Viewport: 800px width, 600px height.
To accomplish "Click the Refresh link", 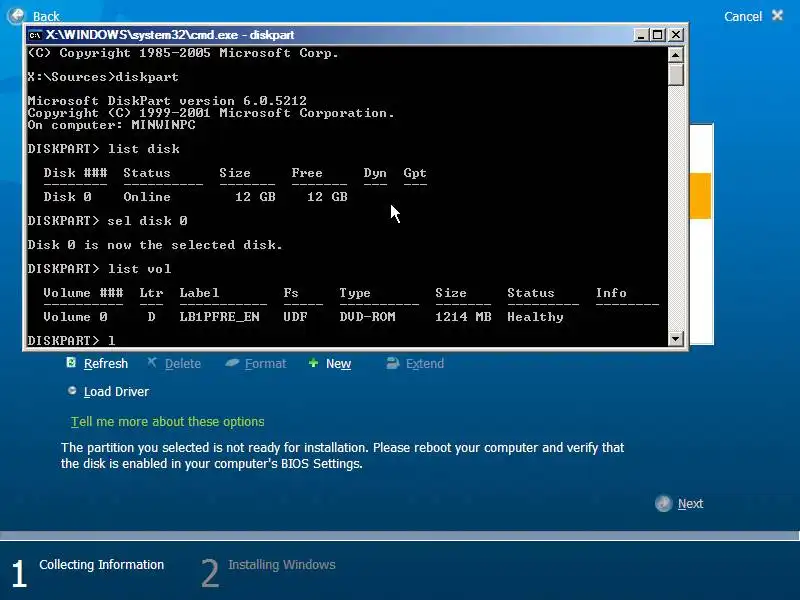I will point(106,364).
